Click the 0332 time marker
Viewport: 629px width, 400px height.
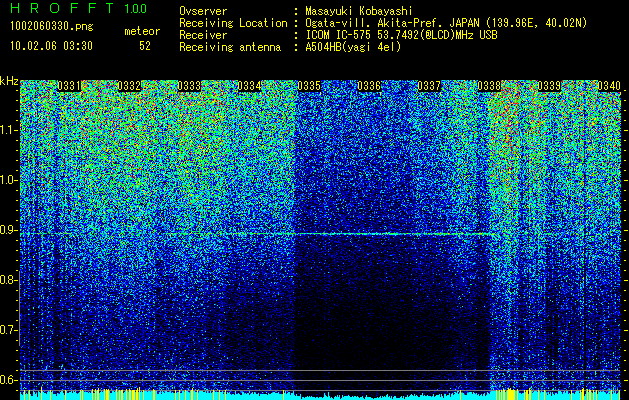coord(129,86)
